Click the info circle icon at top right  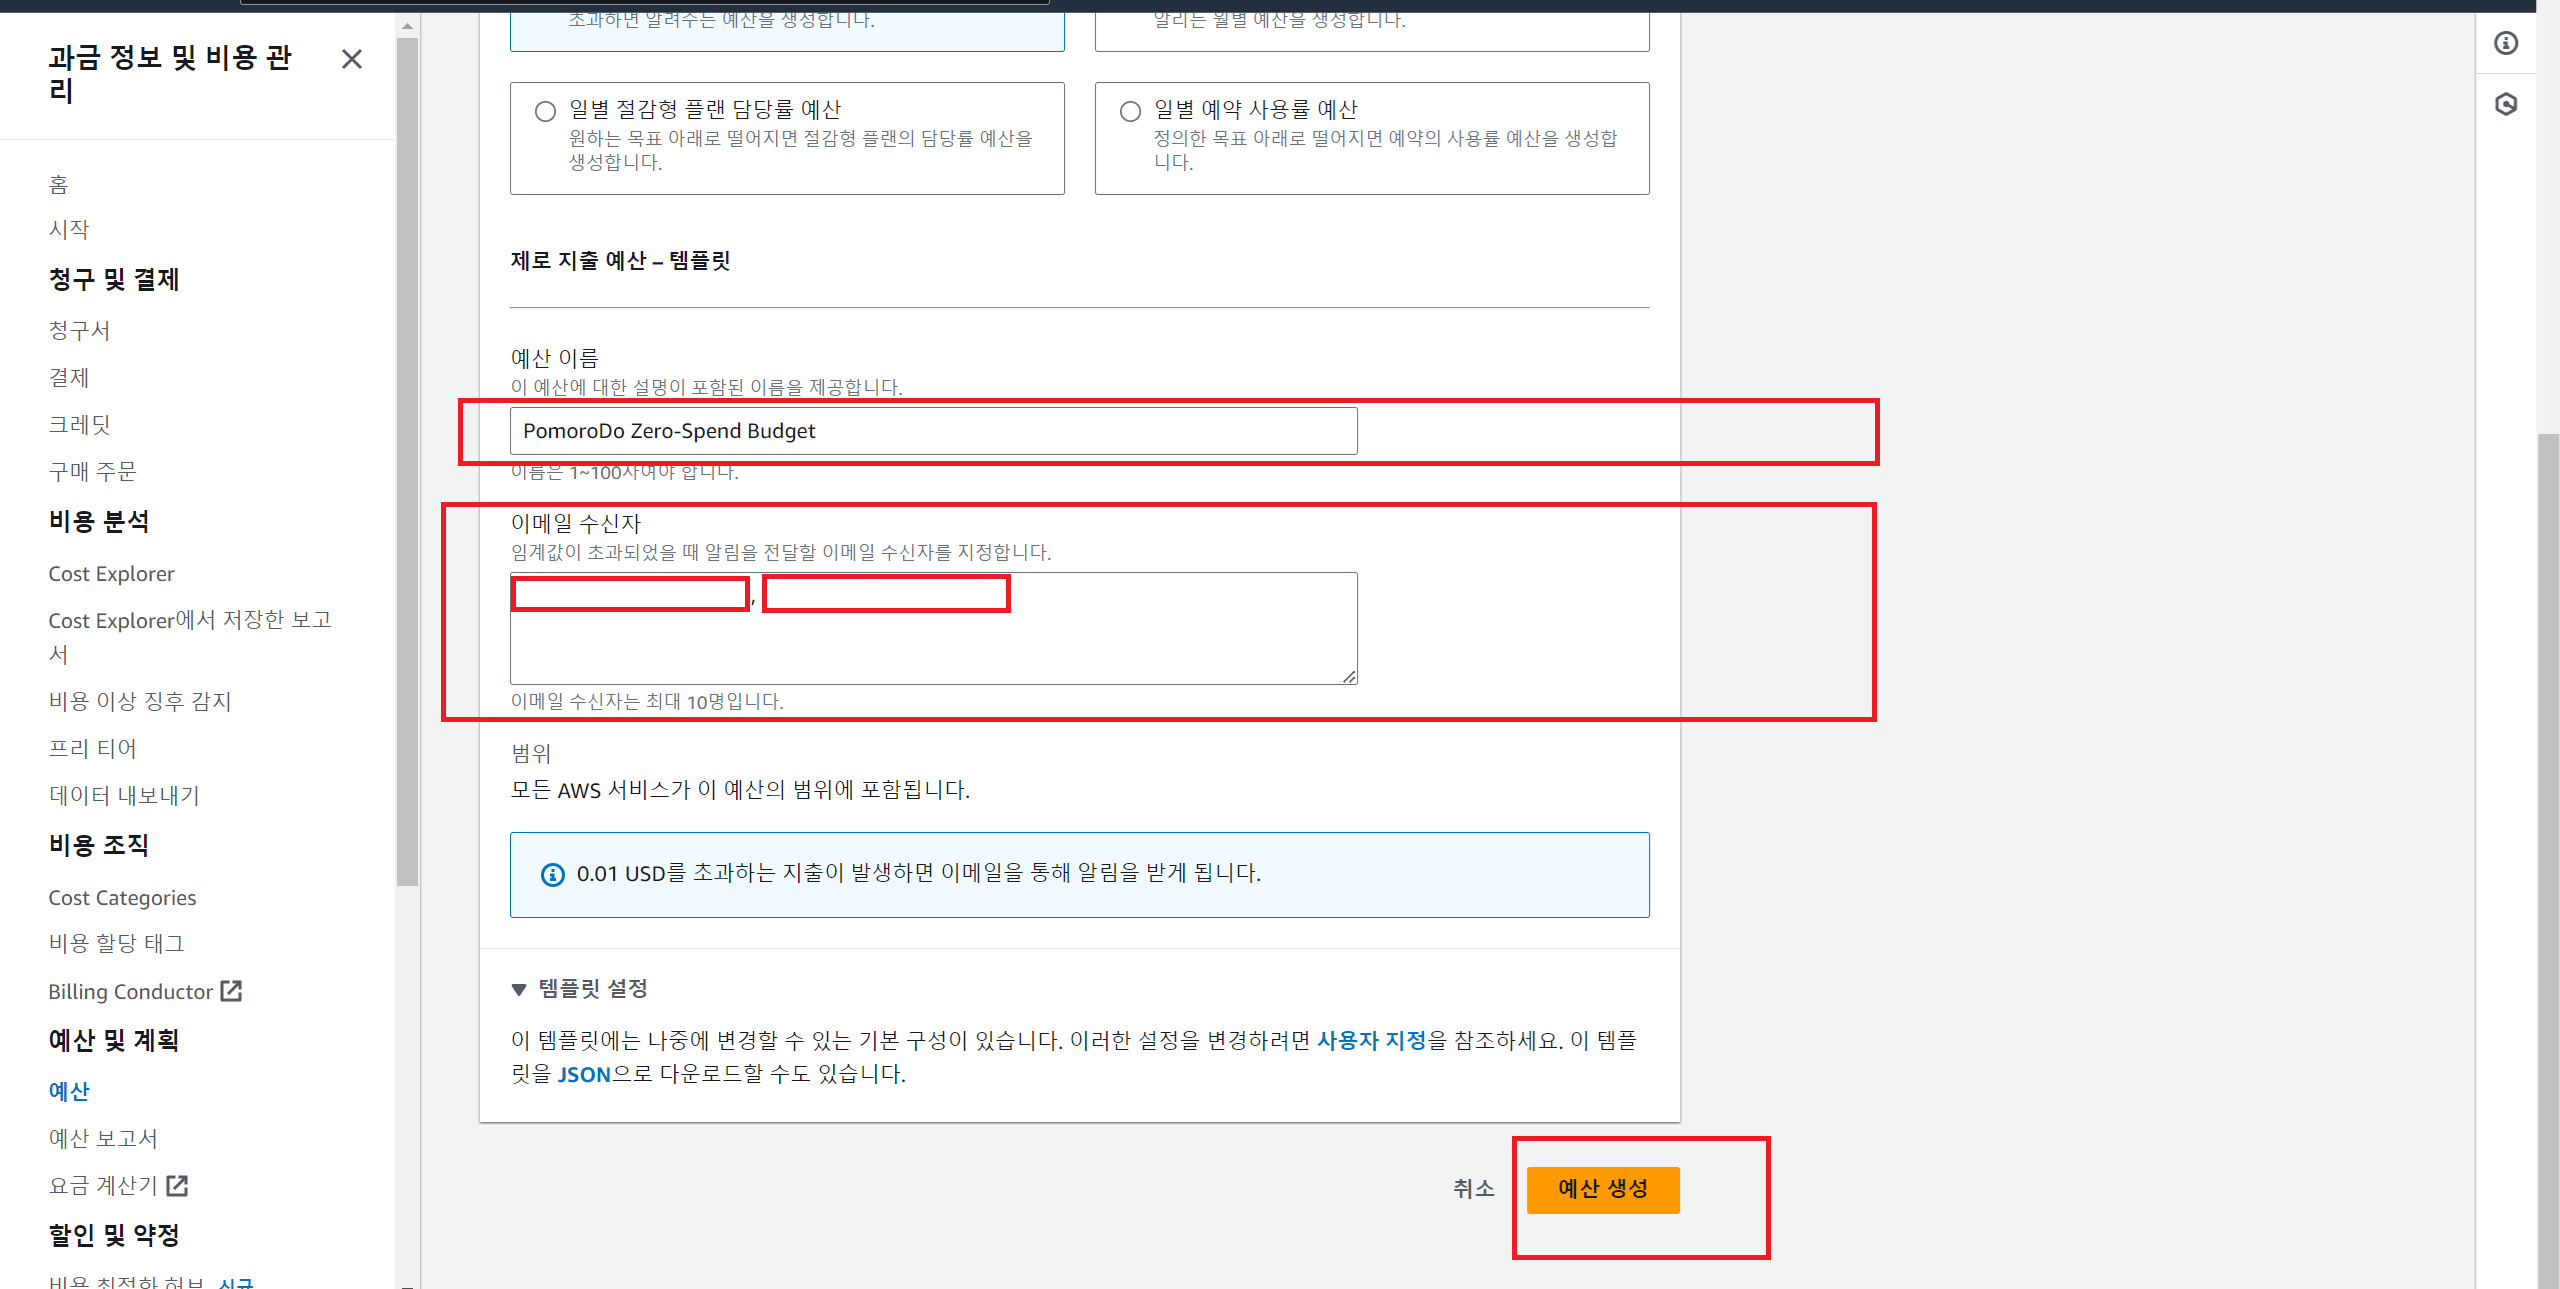2505,43
